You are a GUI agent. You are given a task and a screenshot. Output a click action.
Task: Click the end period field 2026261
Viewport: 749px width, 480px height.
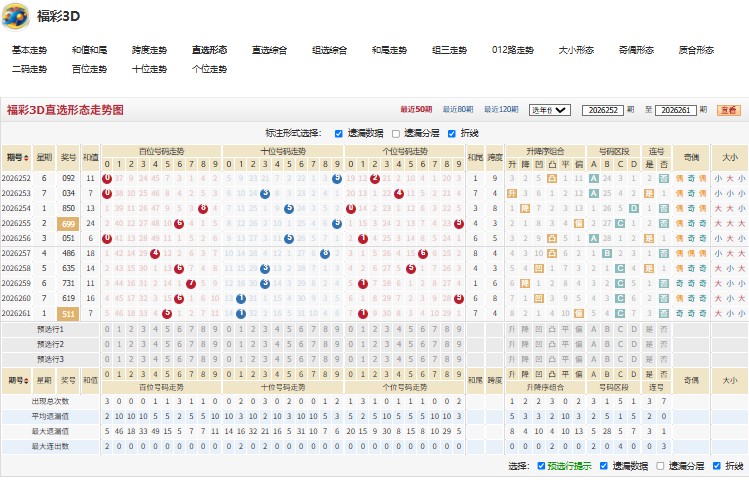pos(675,110)
